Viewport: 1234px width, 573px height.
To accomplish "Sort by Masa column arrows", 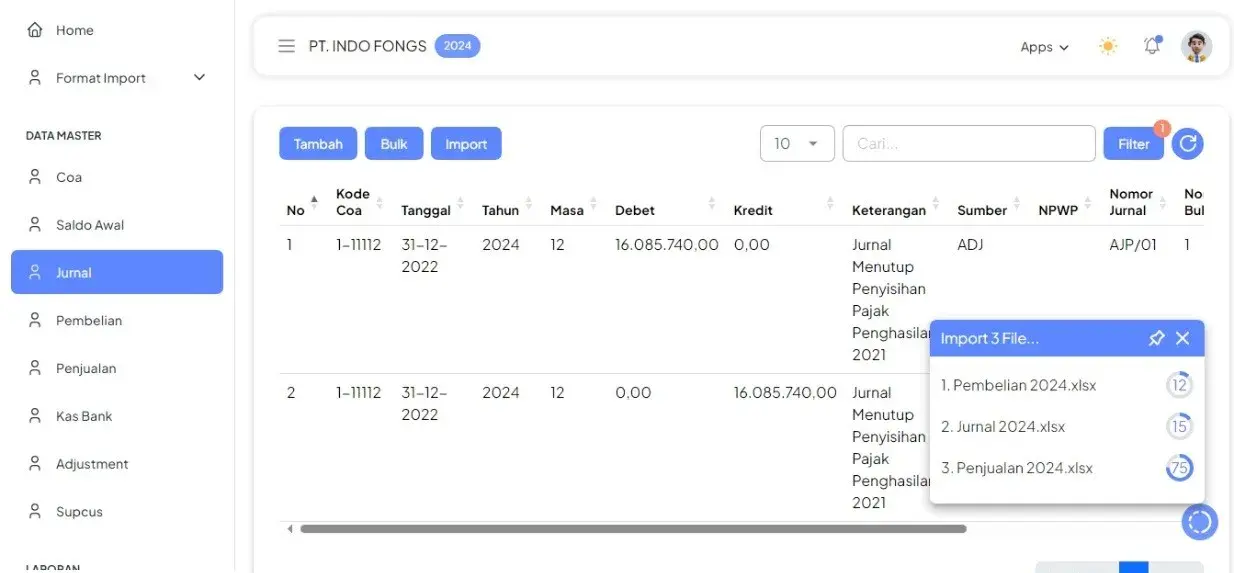I will [594, 203].
